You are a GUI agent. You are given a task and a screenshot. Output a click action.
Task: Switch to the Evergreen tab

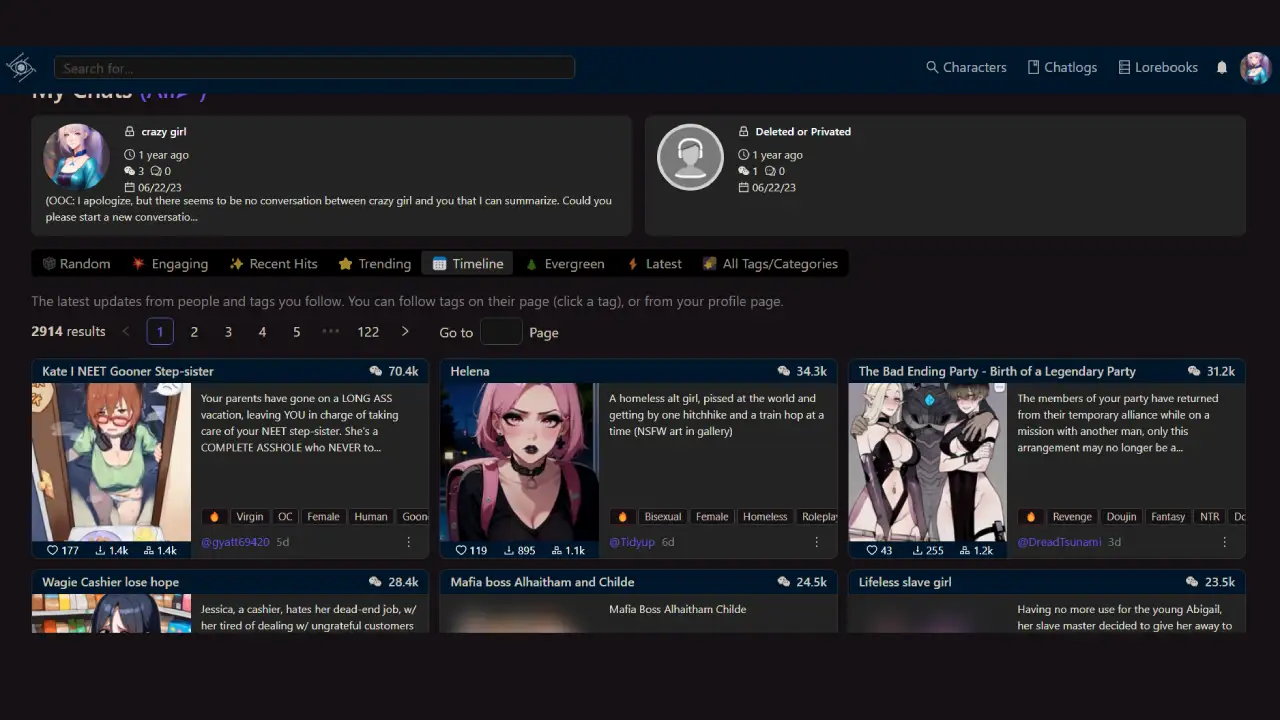(x=565, y=263)
